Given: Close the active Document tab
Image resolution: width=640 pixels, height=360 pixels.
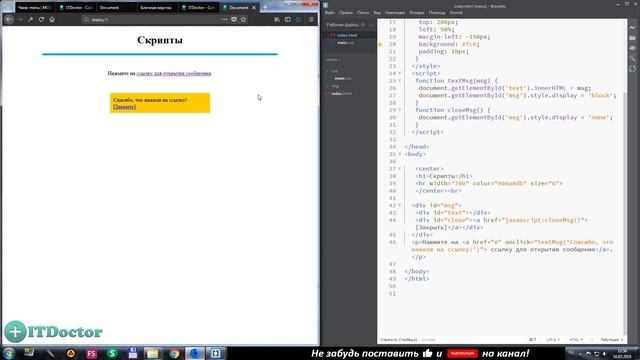Looking at the screenshot, I should [254, 7].
